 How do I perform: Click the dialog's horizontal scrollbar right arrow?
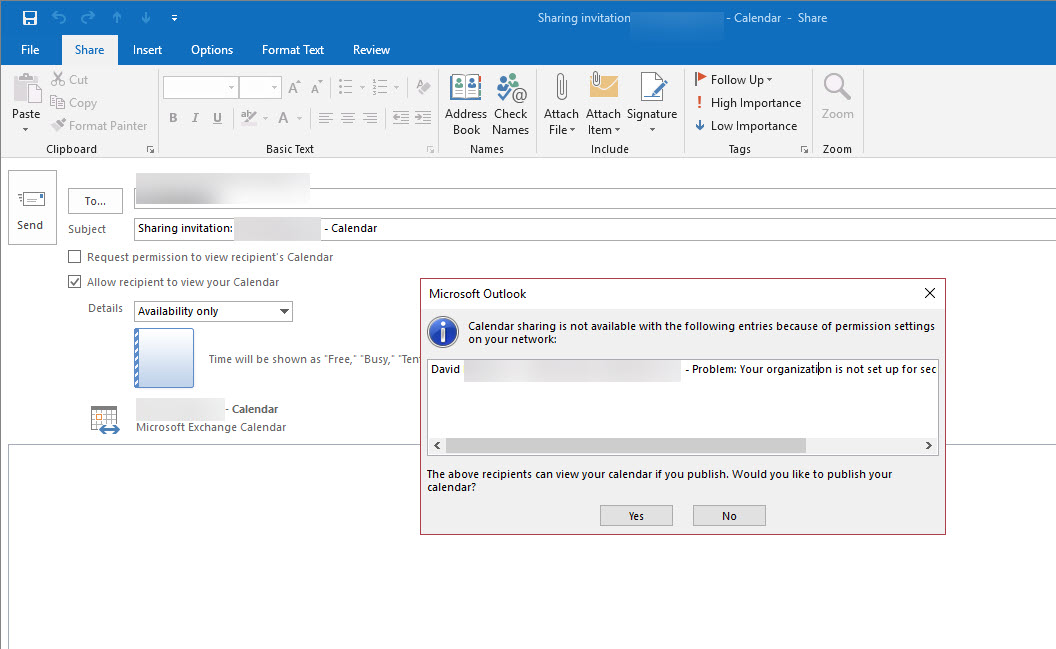(x=929, y=446)
